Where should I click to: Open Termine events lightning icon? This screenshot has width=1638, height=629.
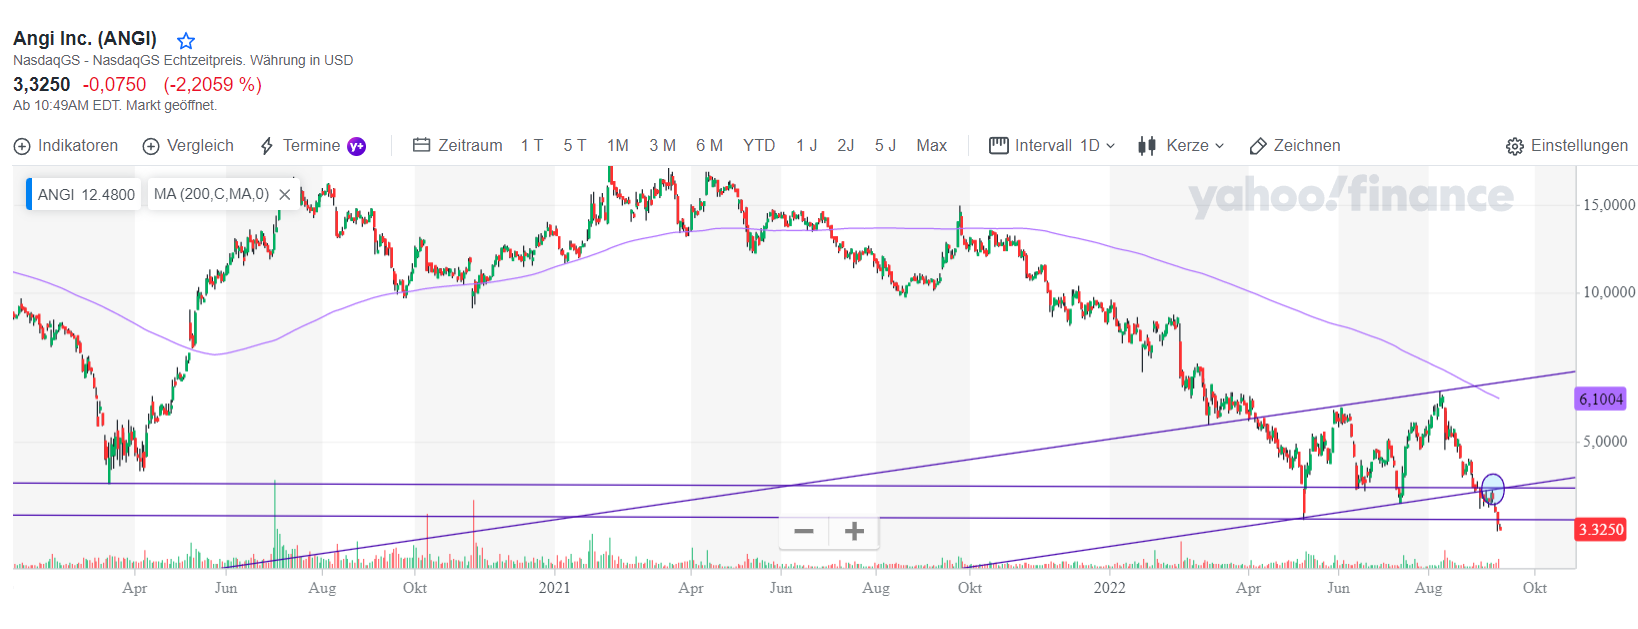tap(267, 146)
